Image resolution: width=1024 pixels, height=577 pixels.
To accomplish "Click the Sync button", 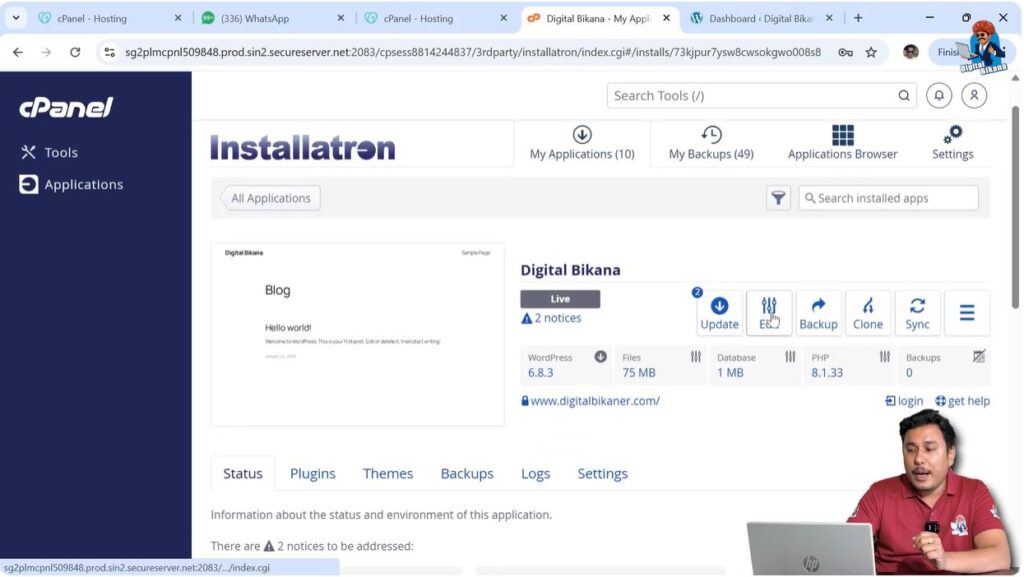I will [x=918, y=313].
